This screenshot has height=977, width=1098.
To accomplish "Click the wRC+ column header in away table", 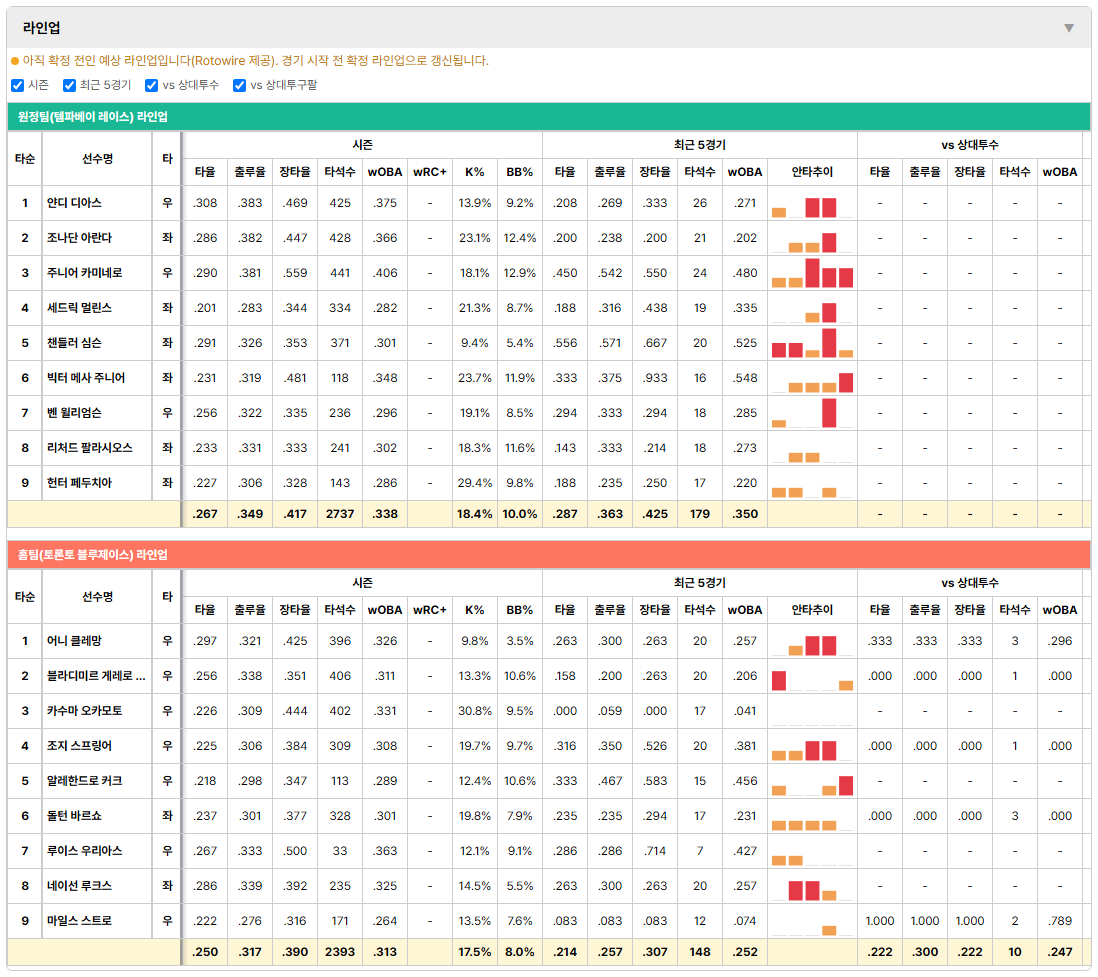I will [x=429, y=172].
